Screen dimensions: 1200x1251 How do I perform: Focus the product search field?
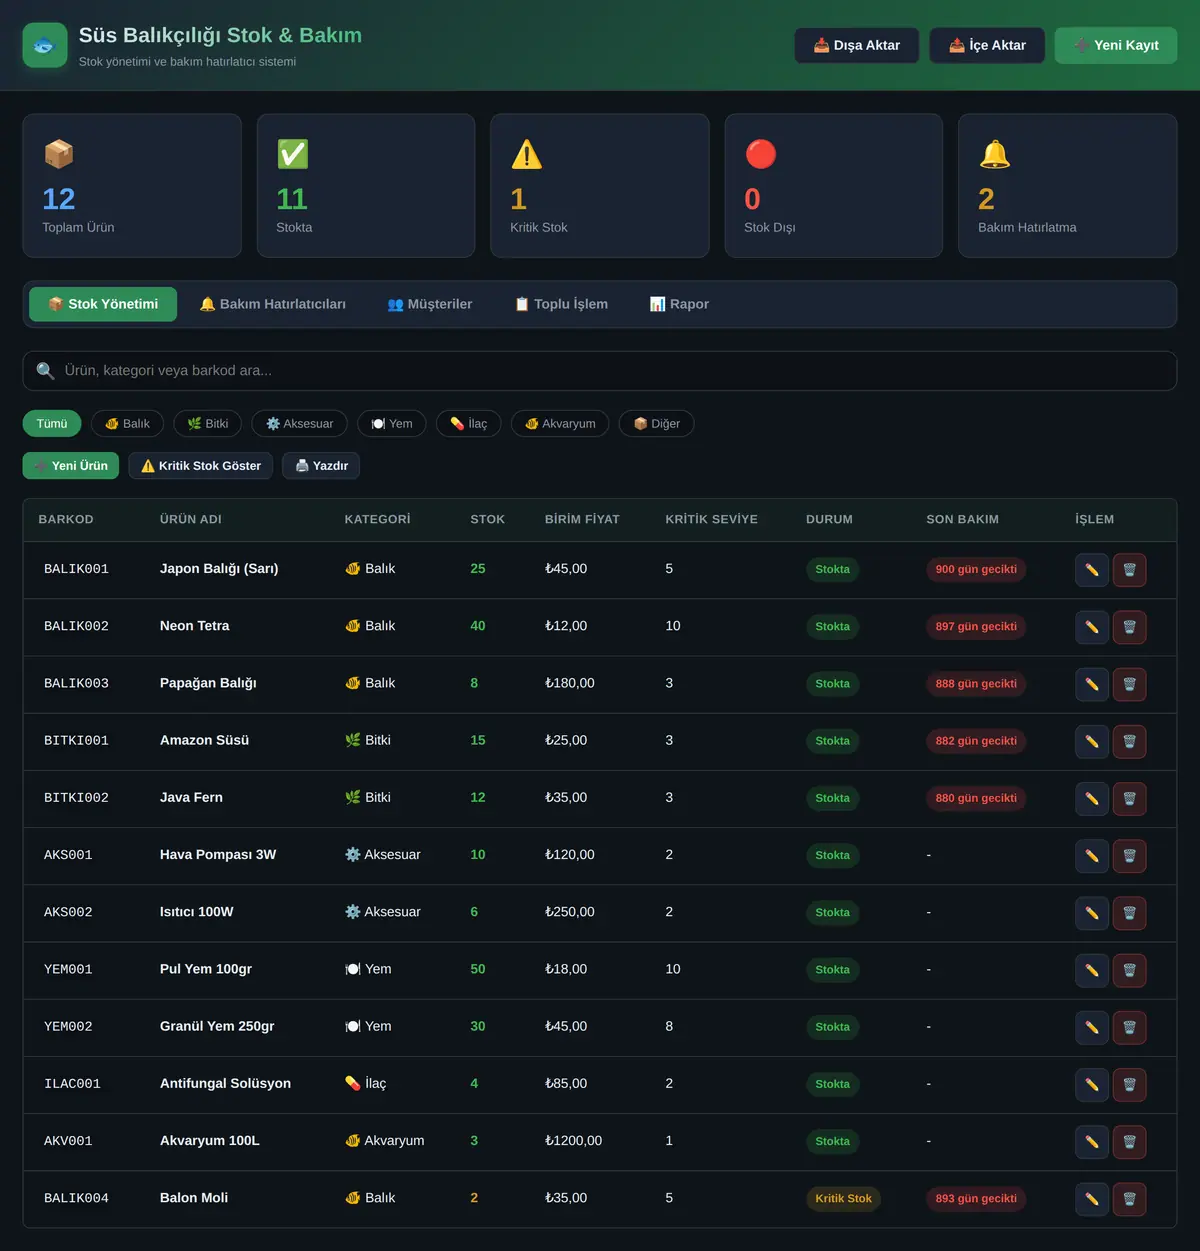click(600, 371)
